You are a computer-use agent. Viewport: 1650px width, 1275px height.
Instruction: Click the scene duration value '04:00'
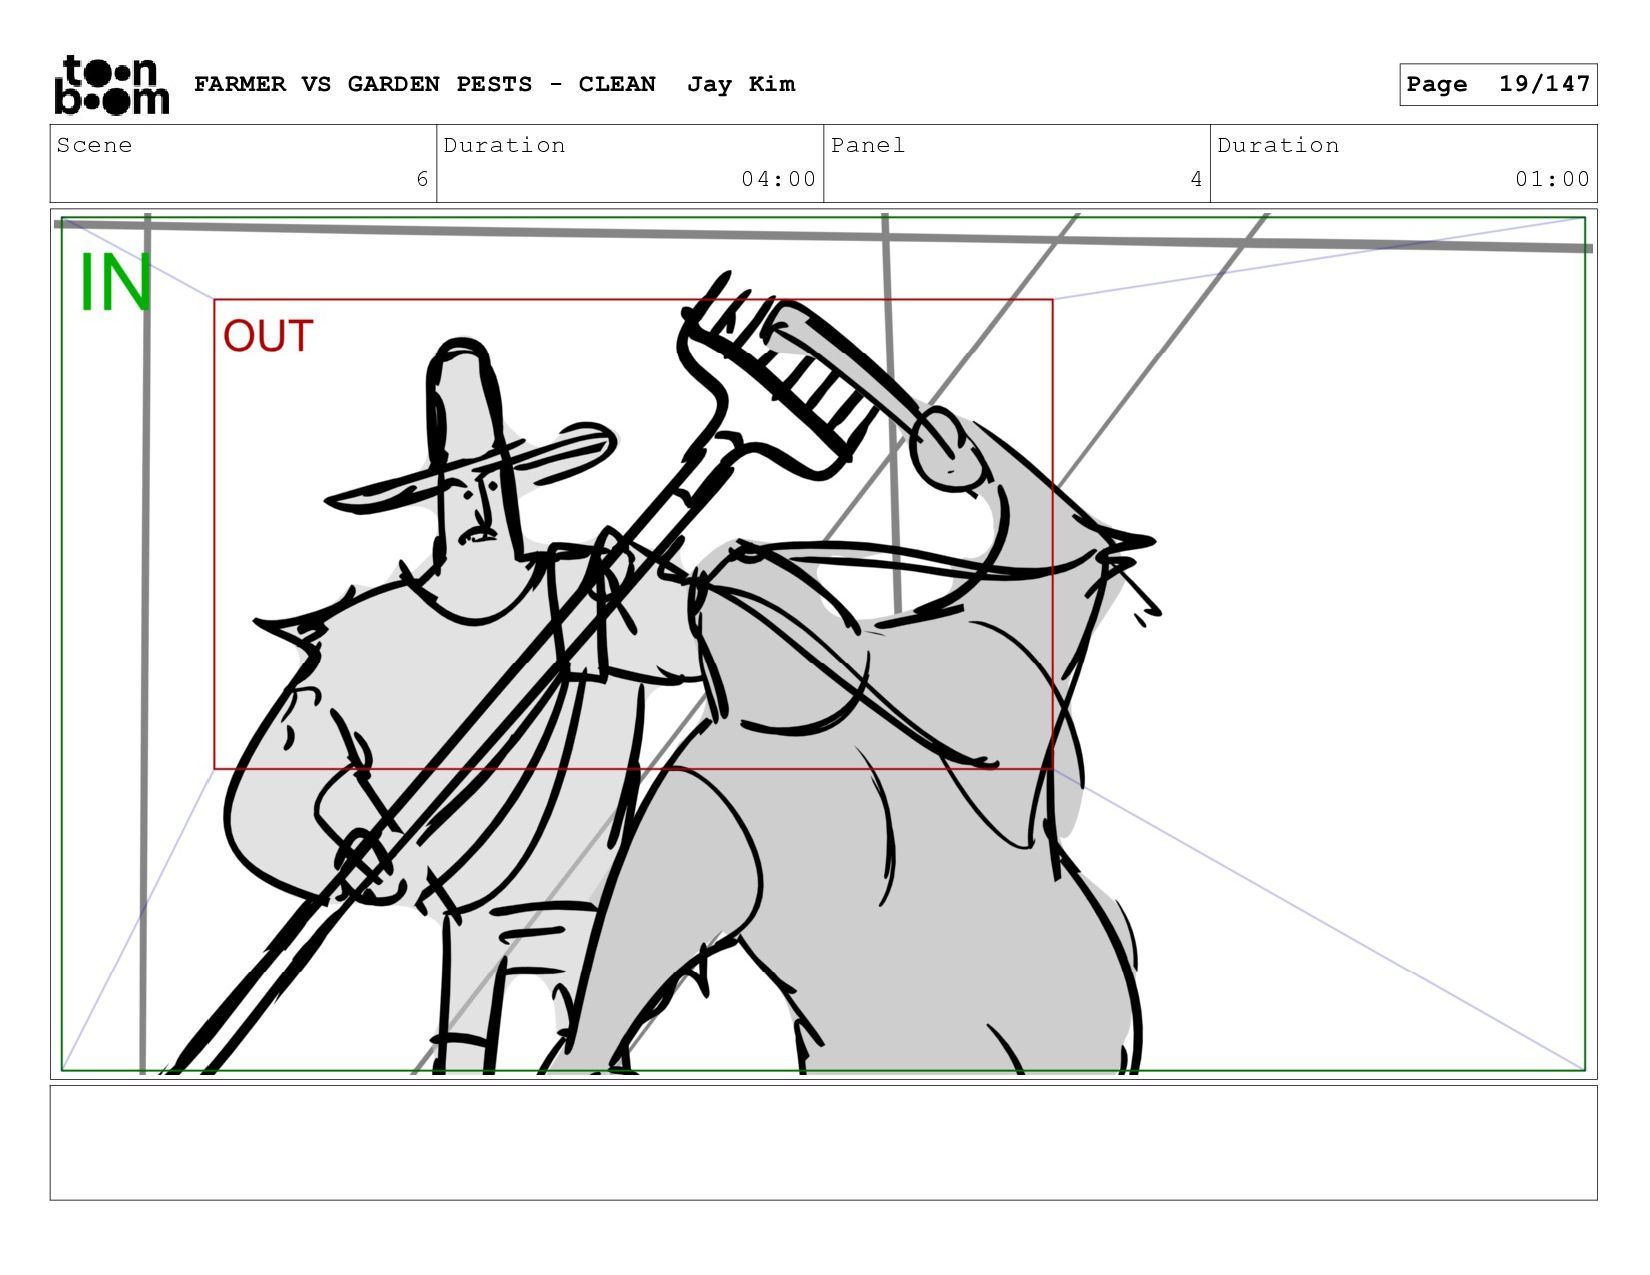pos(778,179)
